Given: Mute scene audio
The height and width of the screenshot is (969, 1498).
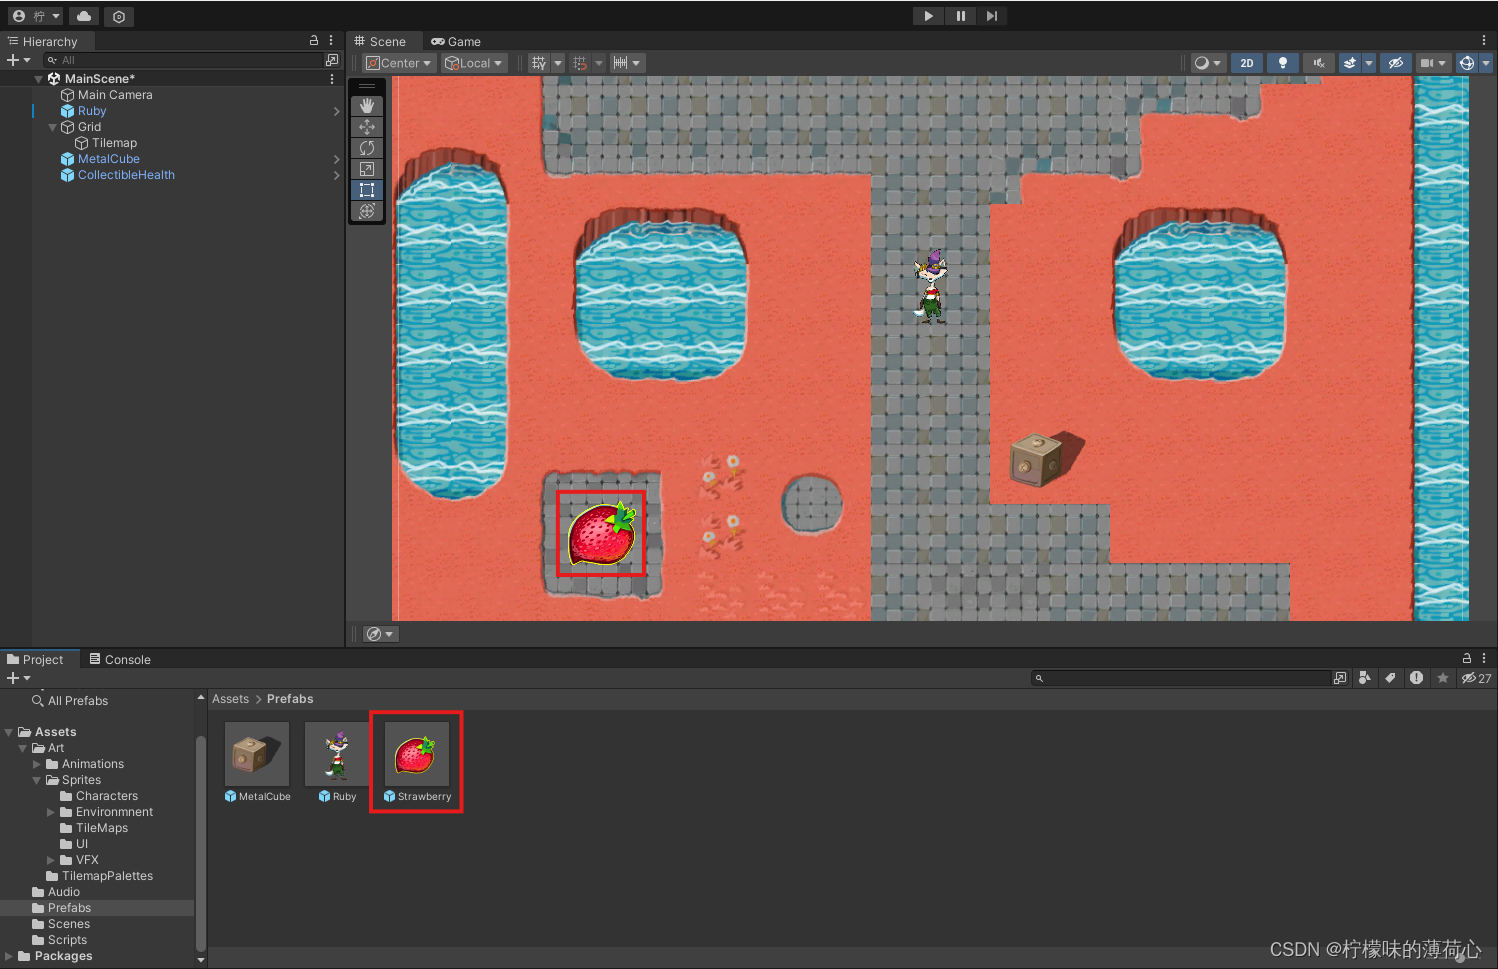Looking at the screenshot, I should pos(1318,62).
